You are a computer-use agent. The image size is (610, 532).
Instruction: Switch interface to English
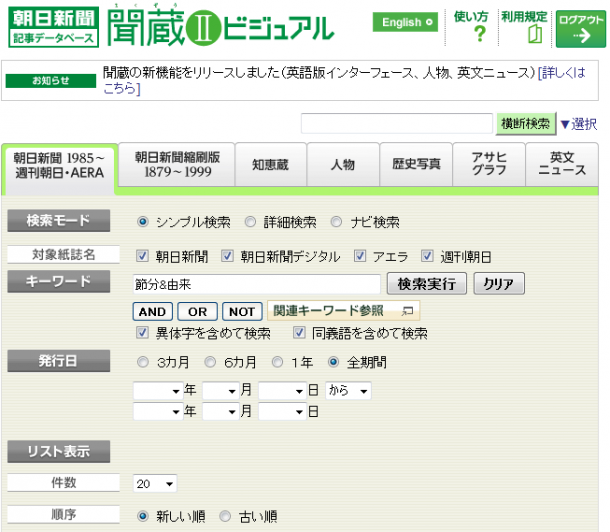click(x=405, y=22)
